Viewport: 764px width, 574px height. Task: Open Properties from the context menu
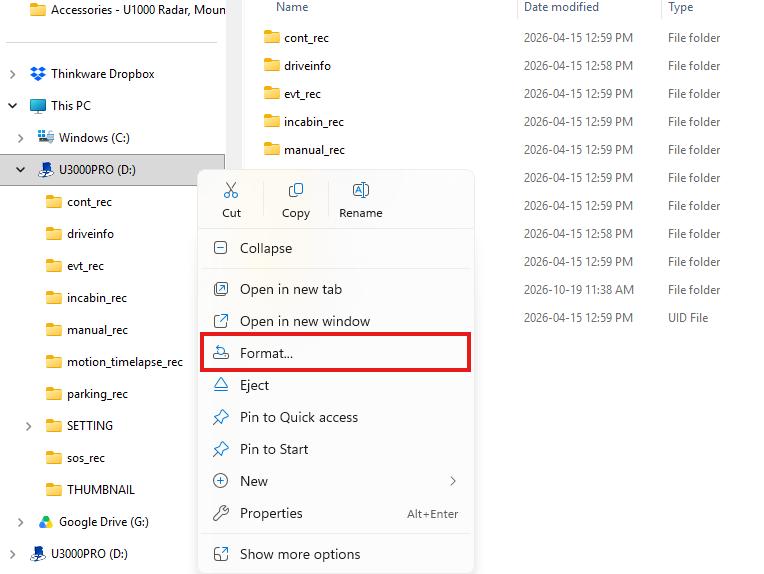pos(336,513)
